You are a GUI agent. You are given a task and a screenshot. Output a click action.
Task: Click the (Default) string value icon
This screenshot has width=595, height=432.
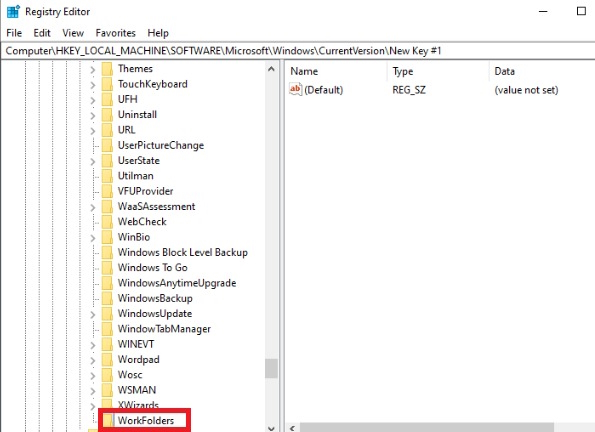point(295,90)
